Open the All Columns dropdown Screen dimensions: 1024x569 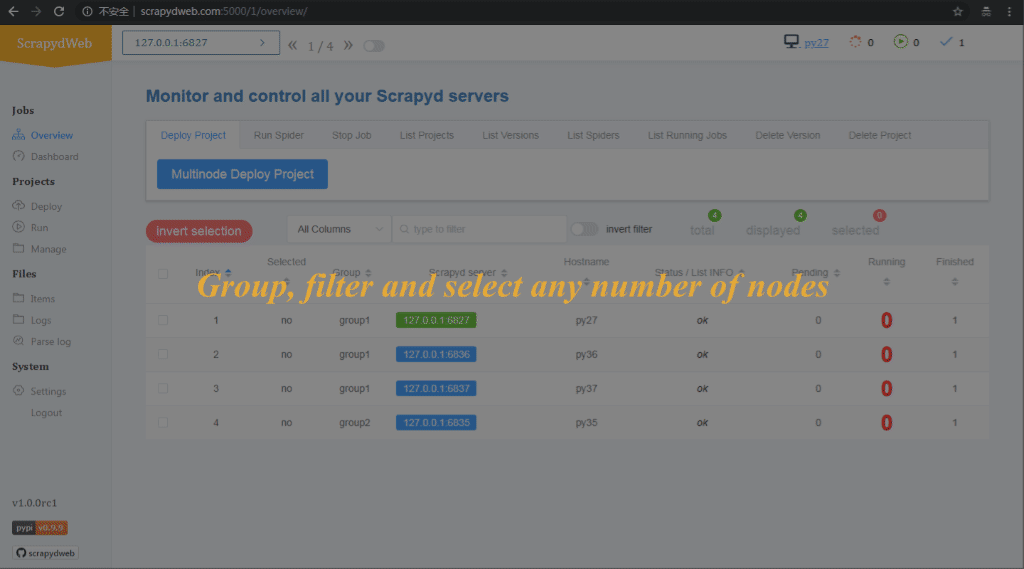[x=339, y=229]
